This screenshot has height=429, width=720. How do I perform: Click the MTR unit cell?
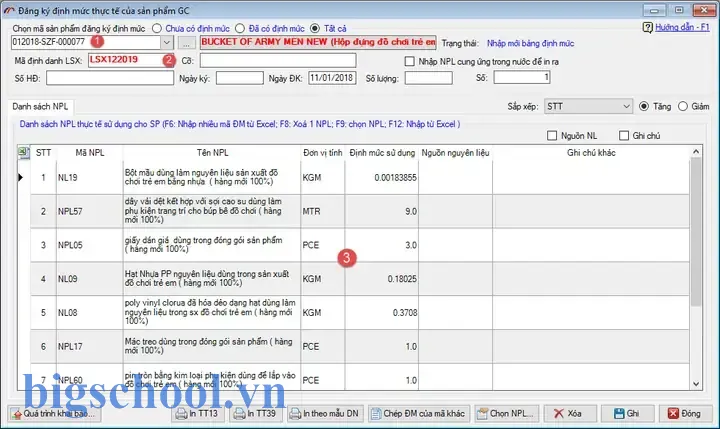click(x=323, y=211)
